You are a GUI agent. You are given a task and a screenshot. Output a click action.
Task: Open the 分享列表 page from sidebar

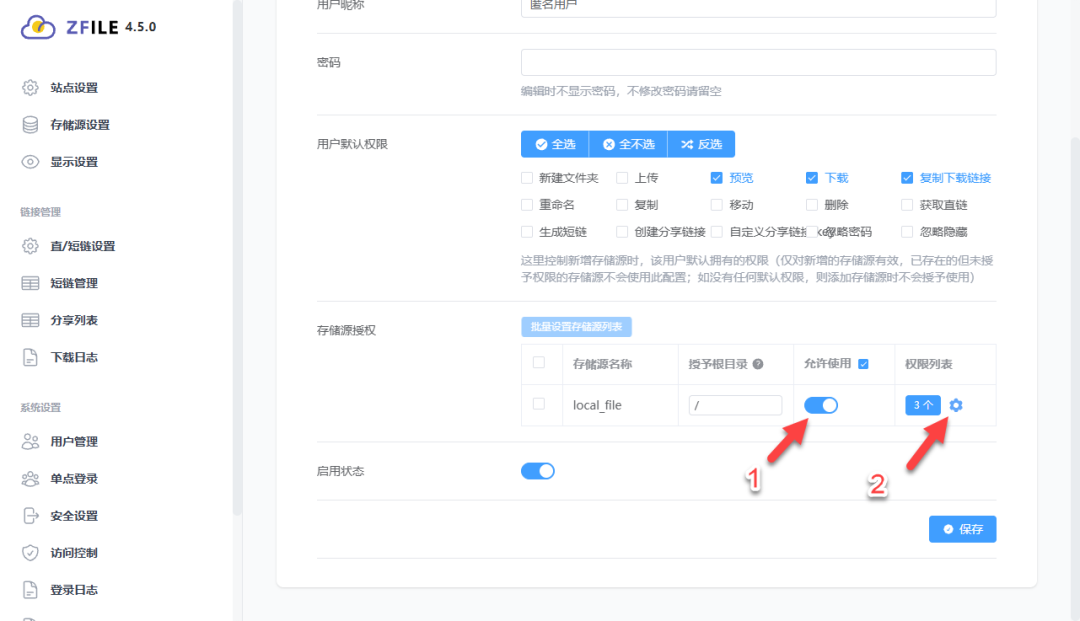(29, 320)
